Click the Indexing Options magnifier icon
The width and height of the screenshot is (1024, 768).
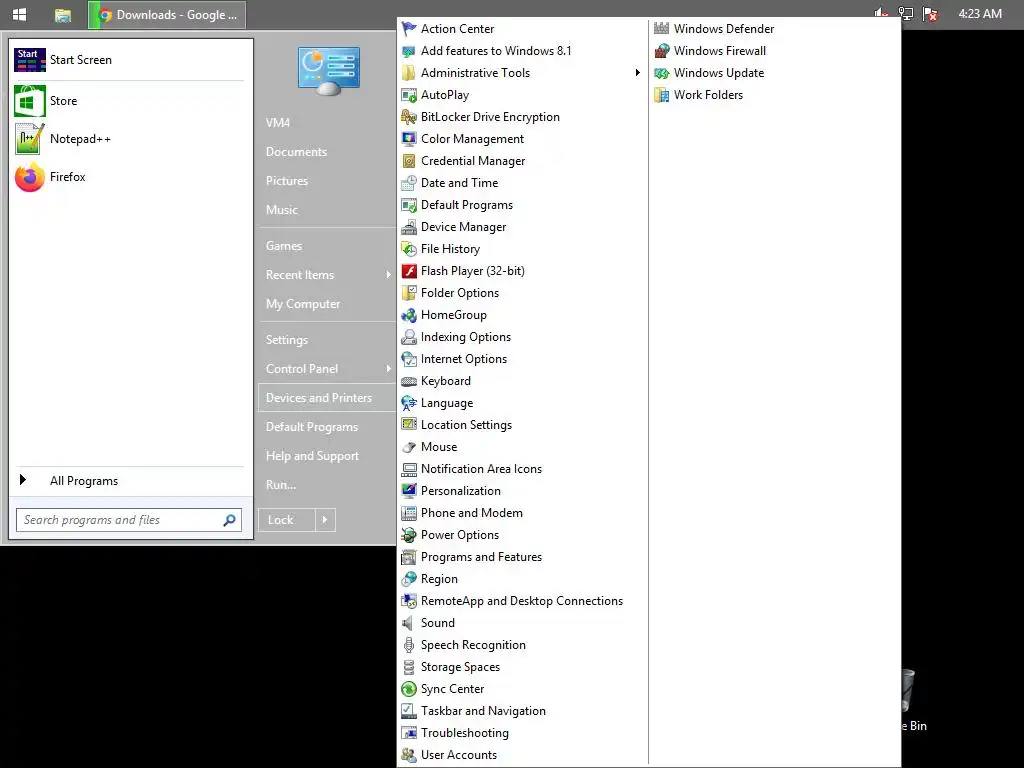pyautogui.click(x=409, y=337)
